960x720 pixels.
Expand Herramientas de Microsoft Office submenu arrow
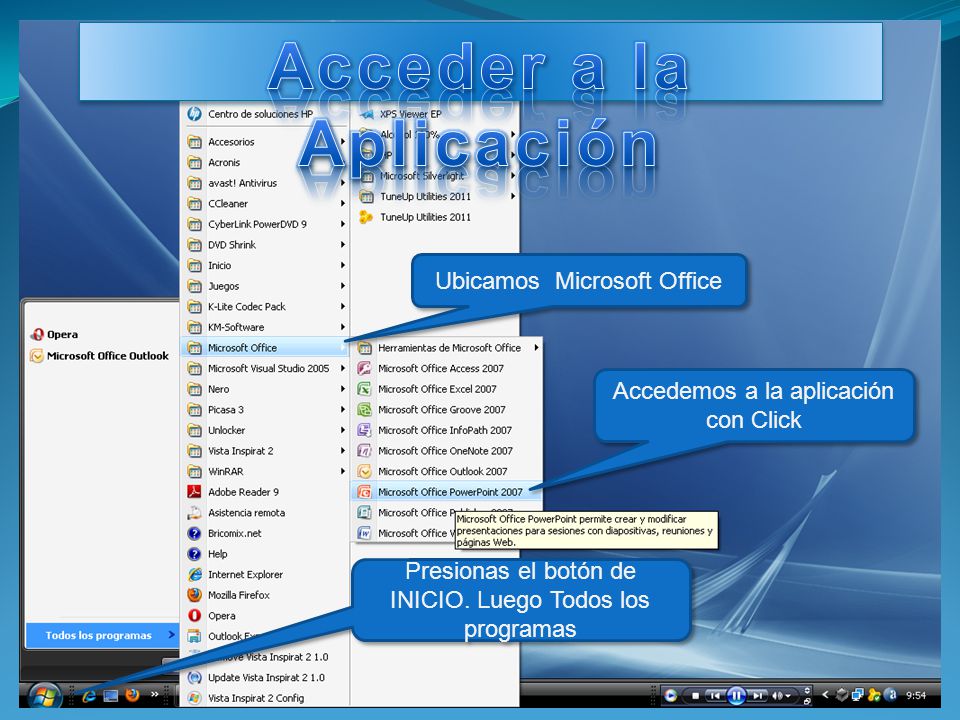(536, 348)
